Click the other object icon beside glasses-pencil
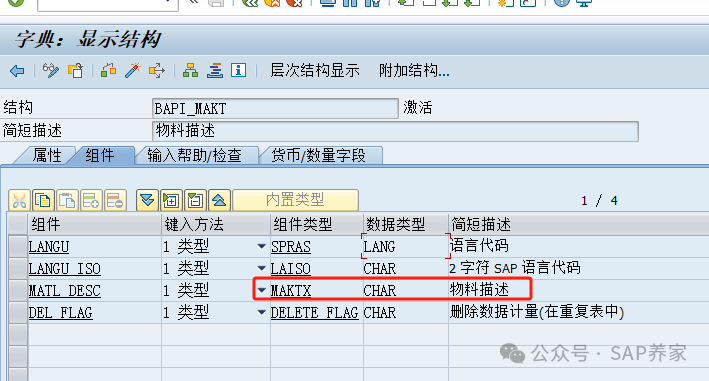 click(76, 71)
